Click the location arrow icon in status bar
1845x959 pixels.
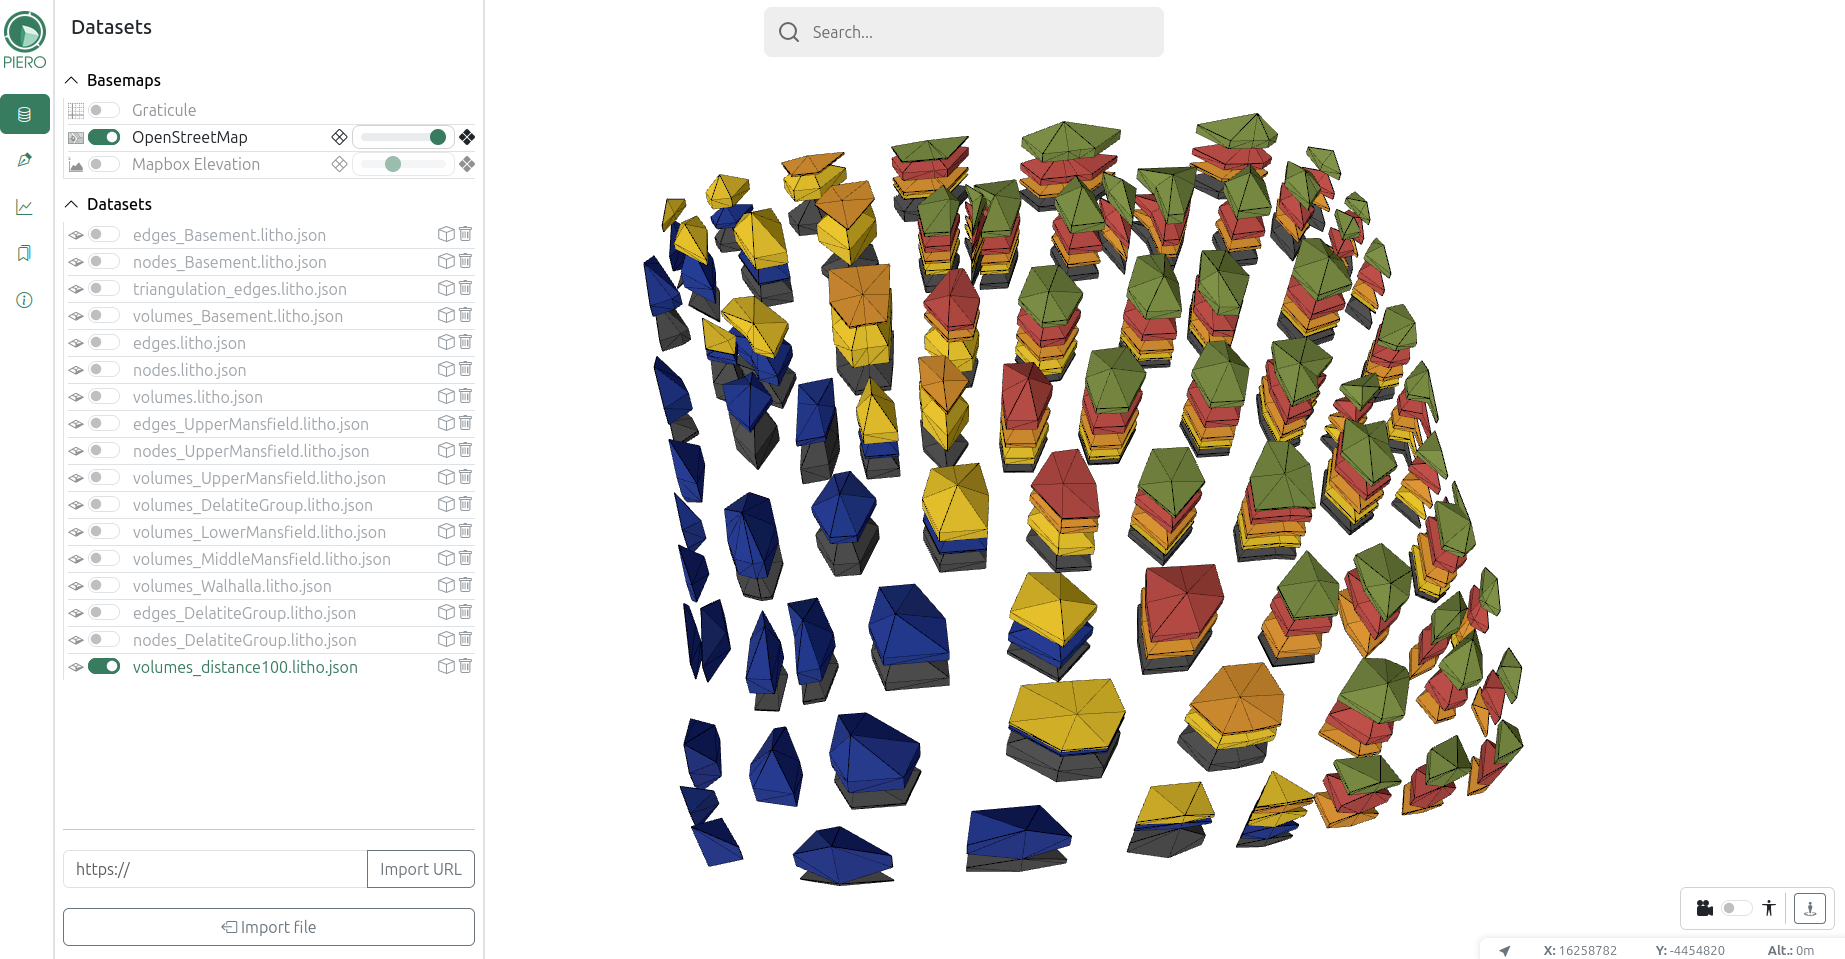pyautogui.click(x=1505, y=950)
